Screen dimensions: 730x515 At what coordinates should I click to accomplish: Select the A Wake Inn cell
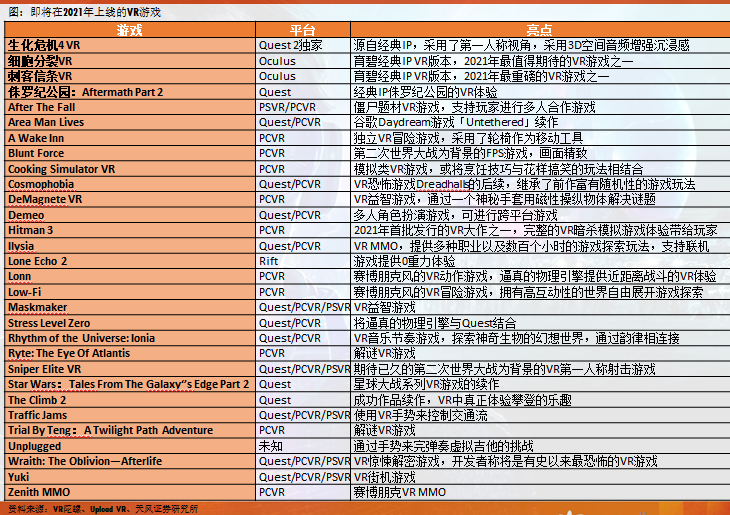tap(130, 138)
